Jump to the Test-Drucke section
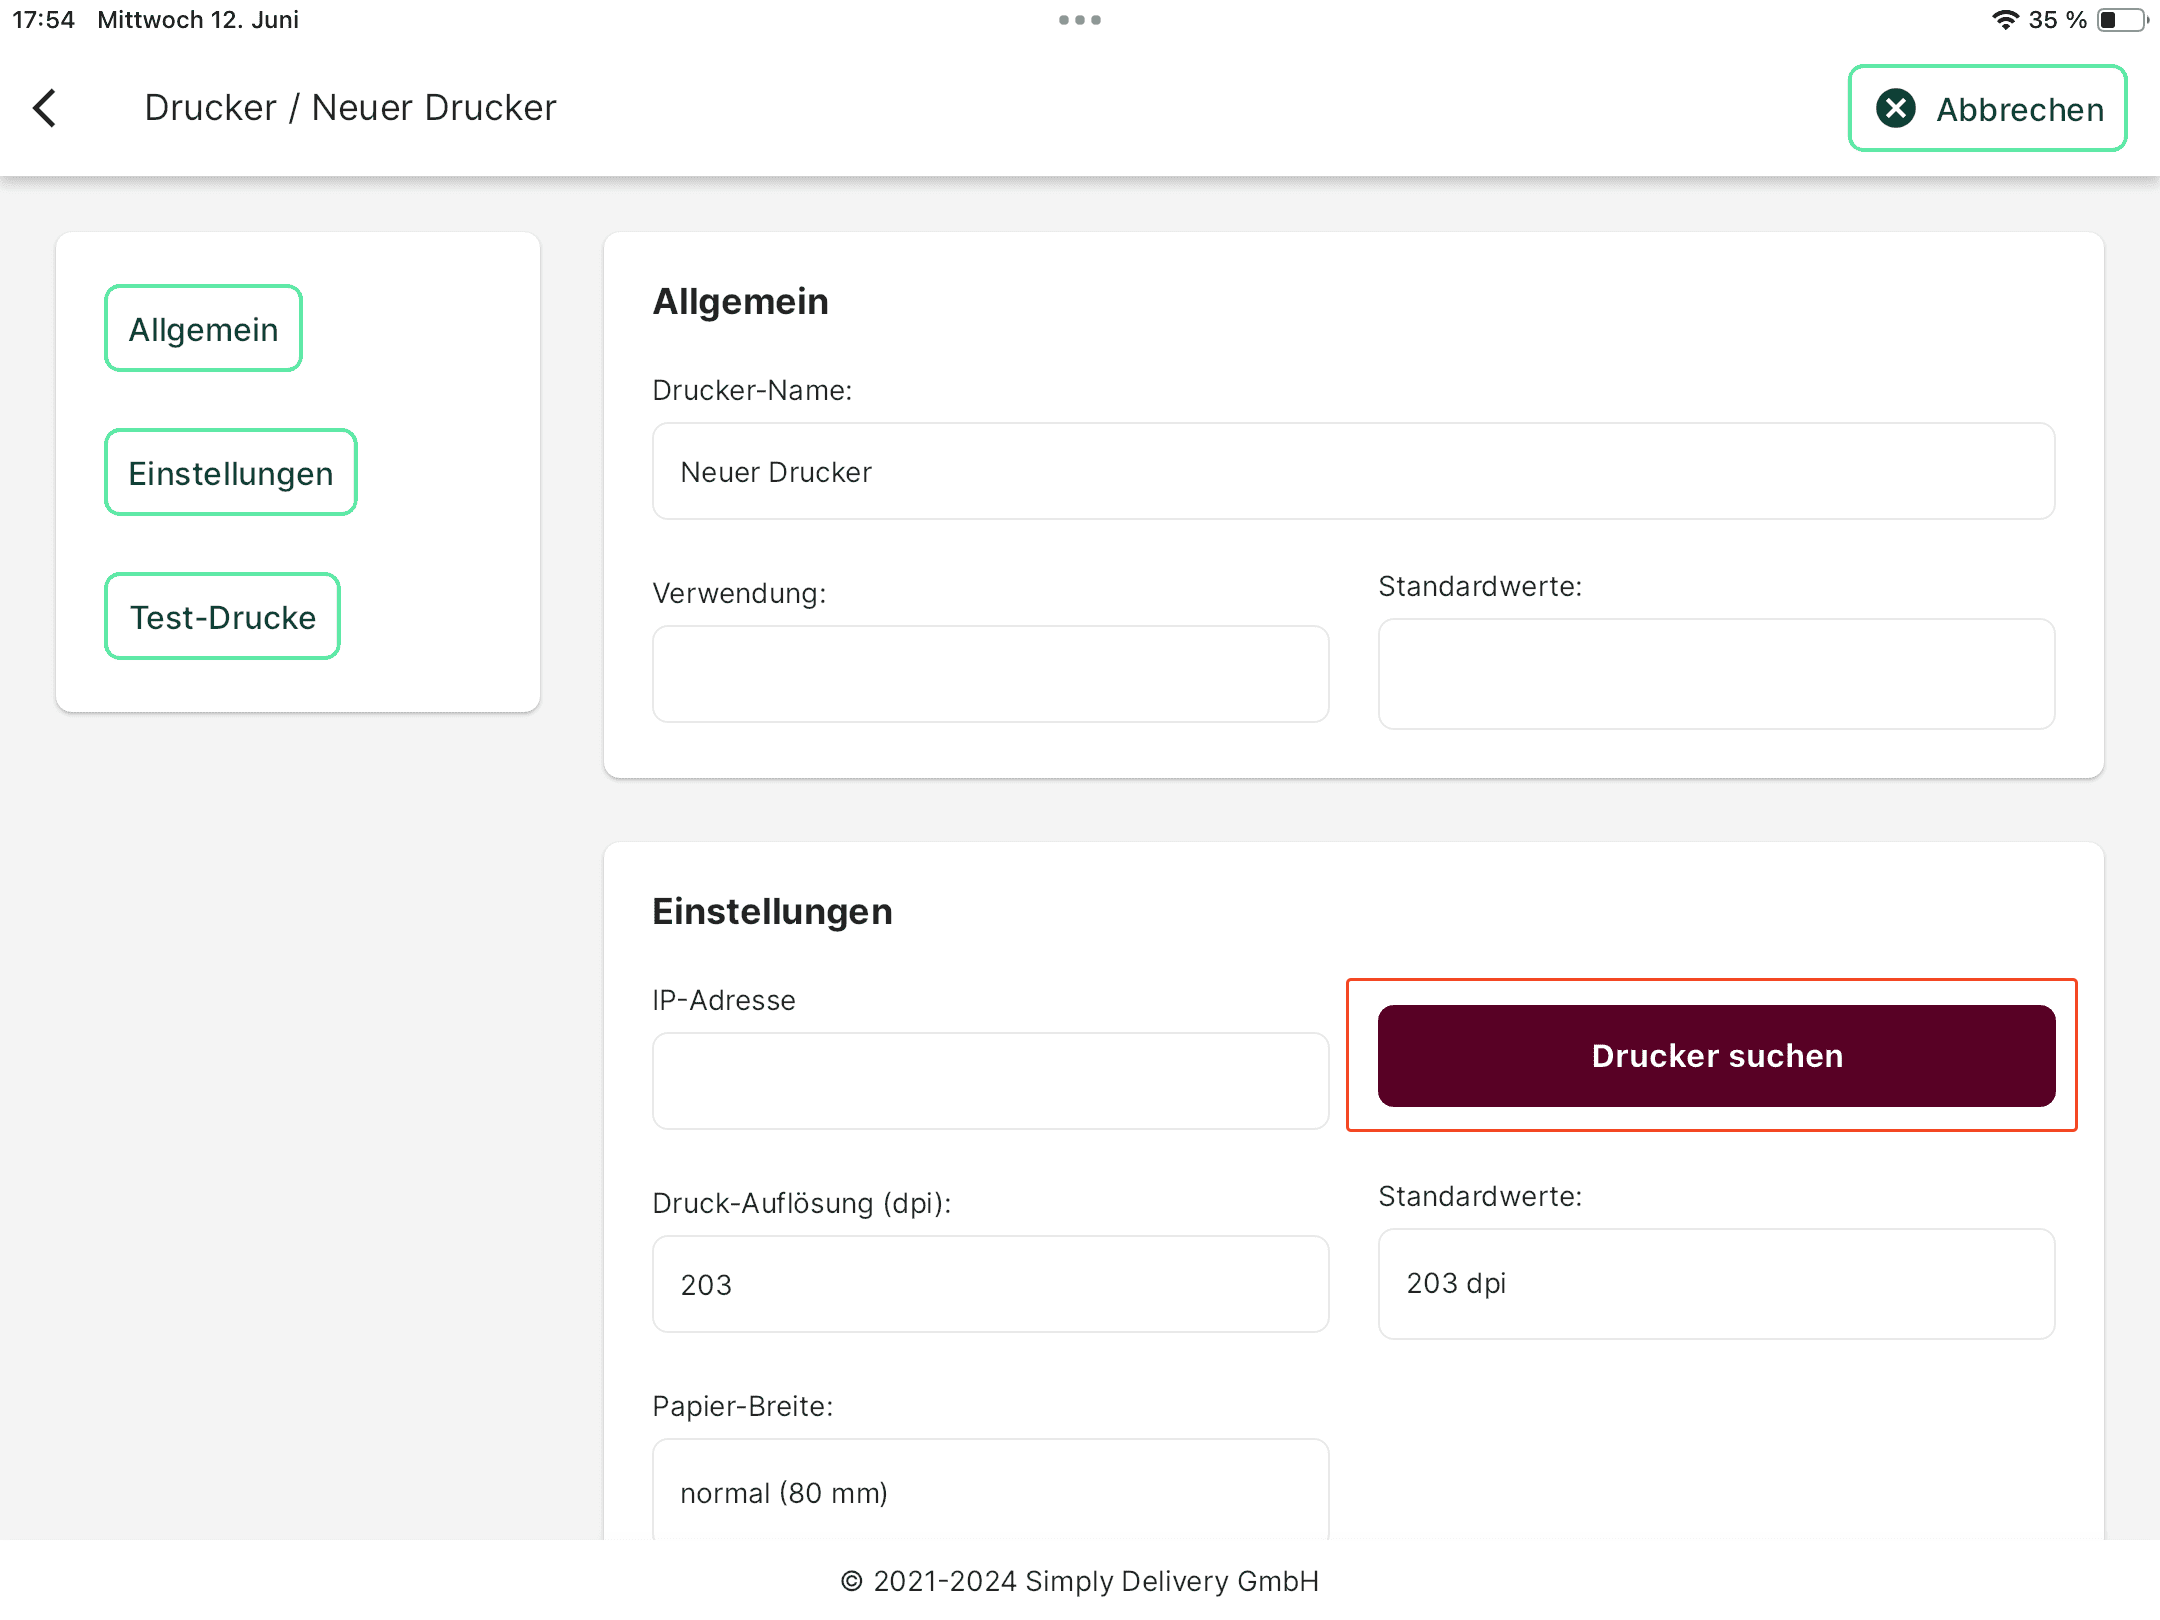Image resolution: width=2160 pixels, height=1620 pixels. click(222, 617)
